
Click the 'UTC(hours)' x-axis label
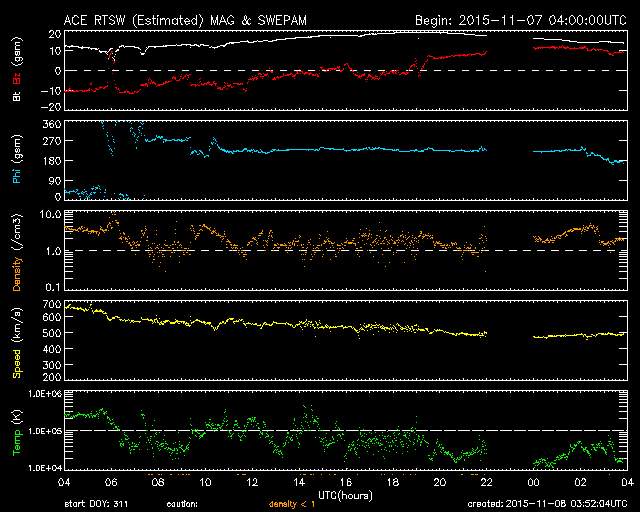click(x=345, y=496)
